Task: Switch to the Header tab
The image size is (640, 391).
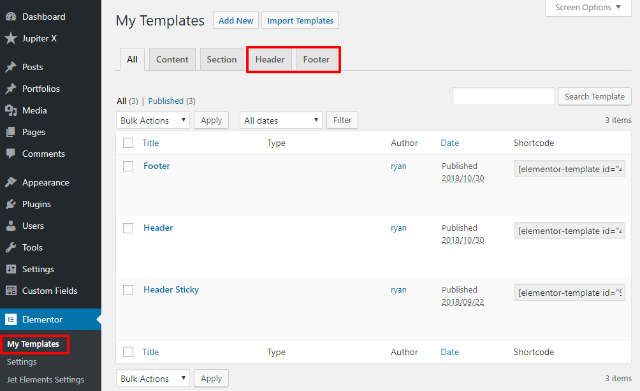Action: click(x=270, y=60)
